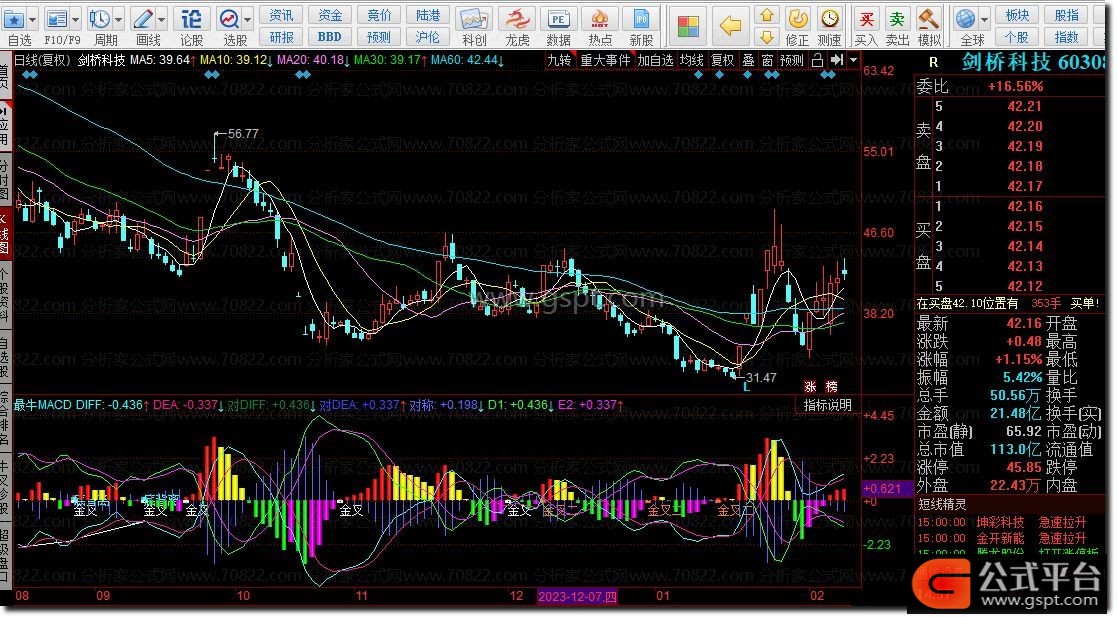The height and width of the screenshot is (617, 1117).
Task: Select the 2023-12-07 date marker on timeline
Action: coord(578,596)
